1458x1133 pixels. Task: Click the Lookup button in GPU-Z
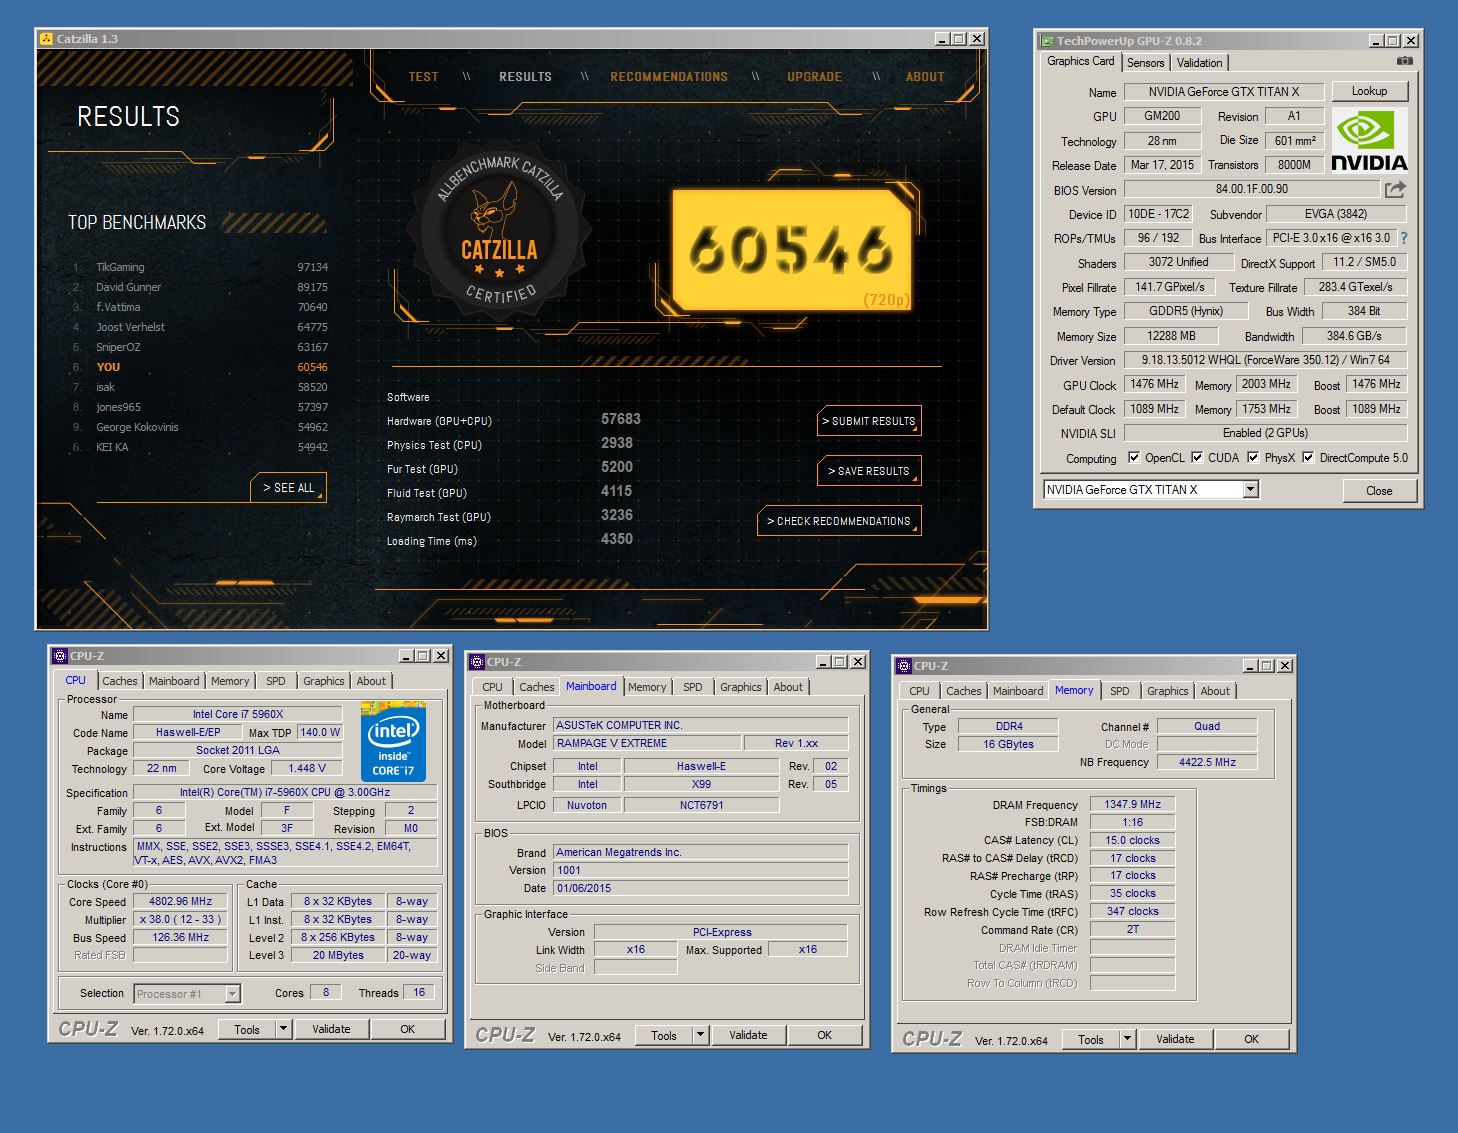pos(1369,91)
